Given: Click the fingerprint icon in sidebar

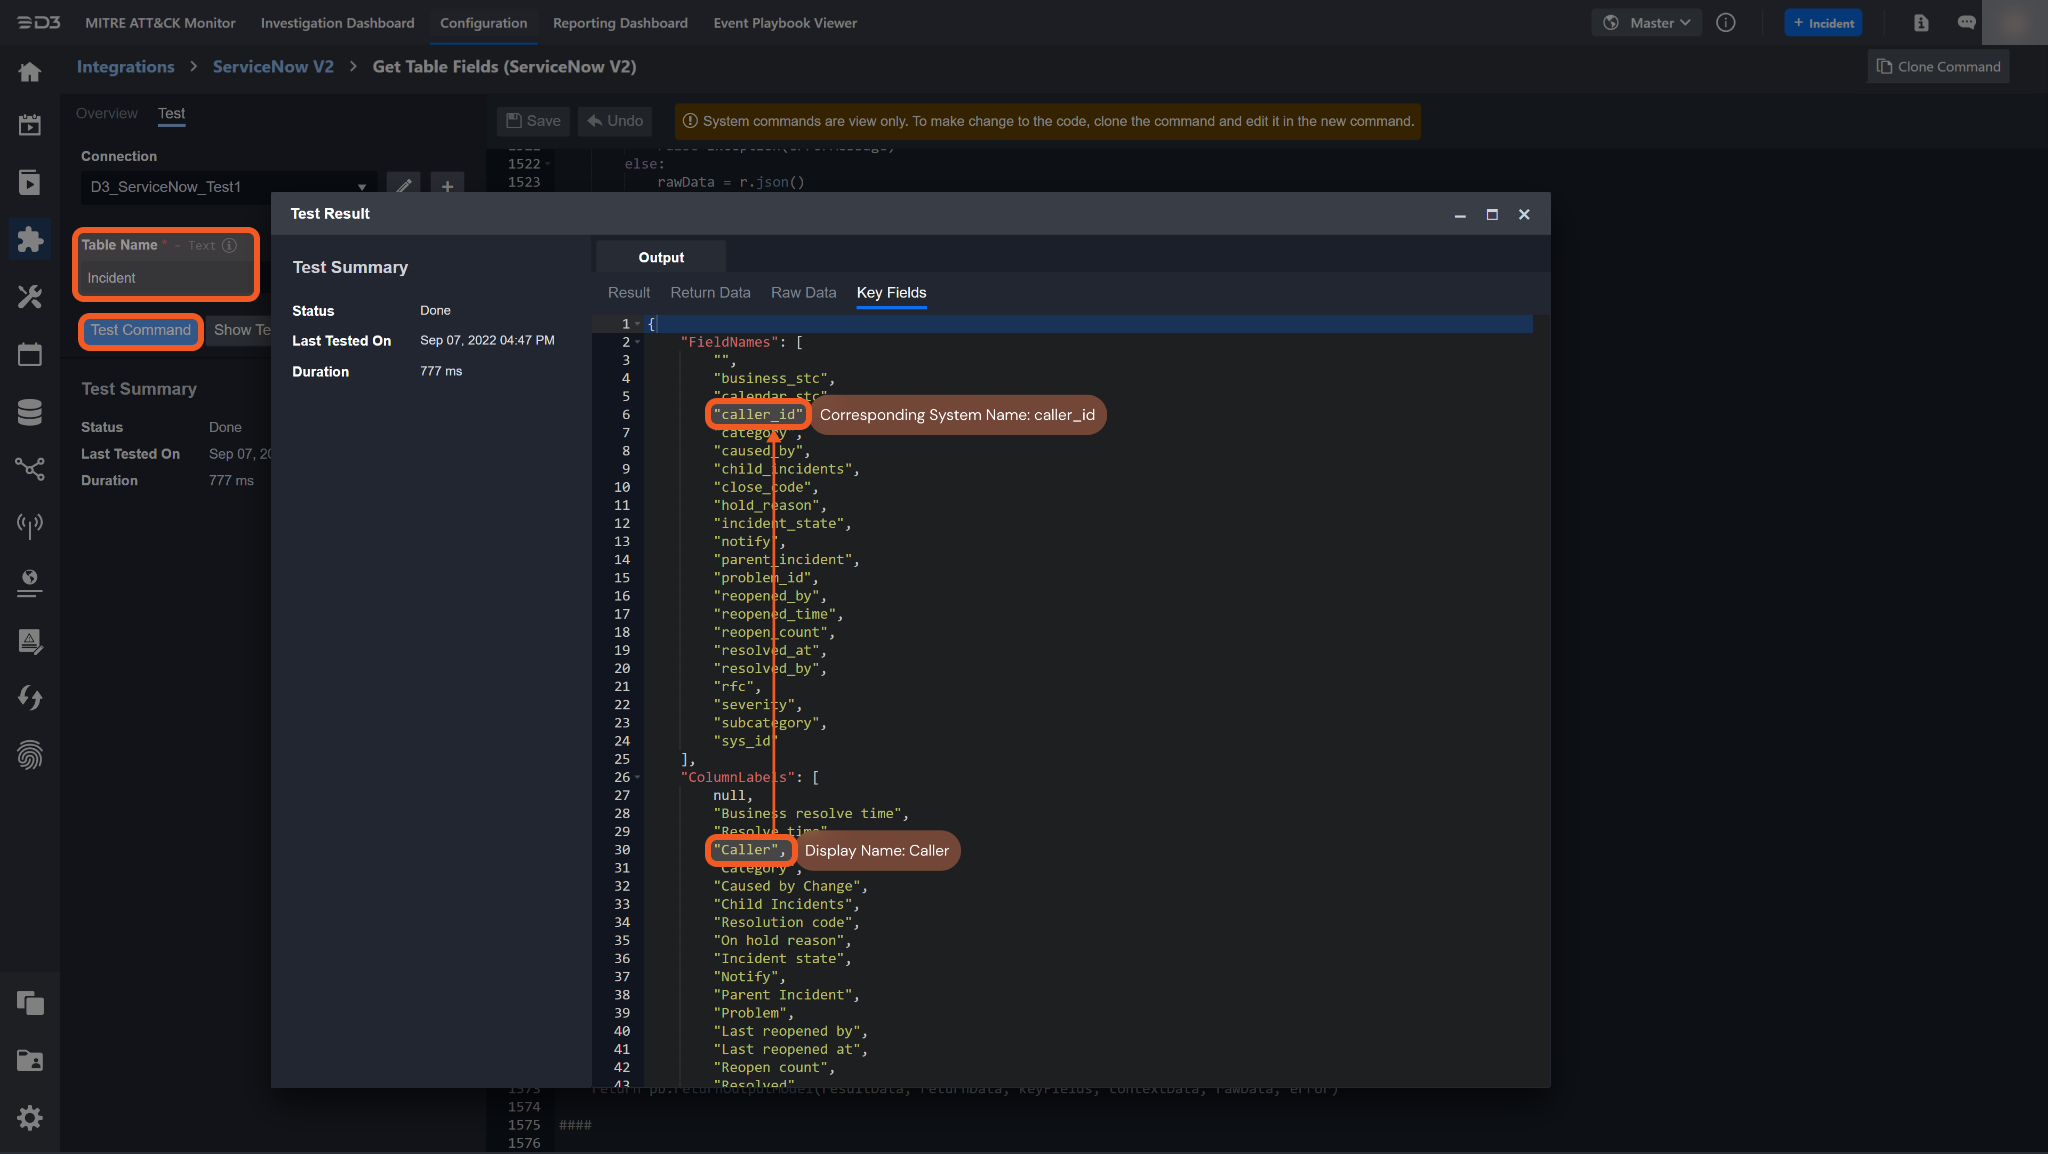Looking at the screenshot, I should pos(30,755).
